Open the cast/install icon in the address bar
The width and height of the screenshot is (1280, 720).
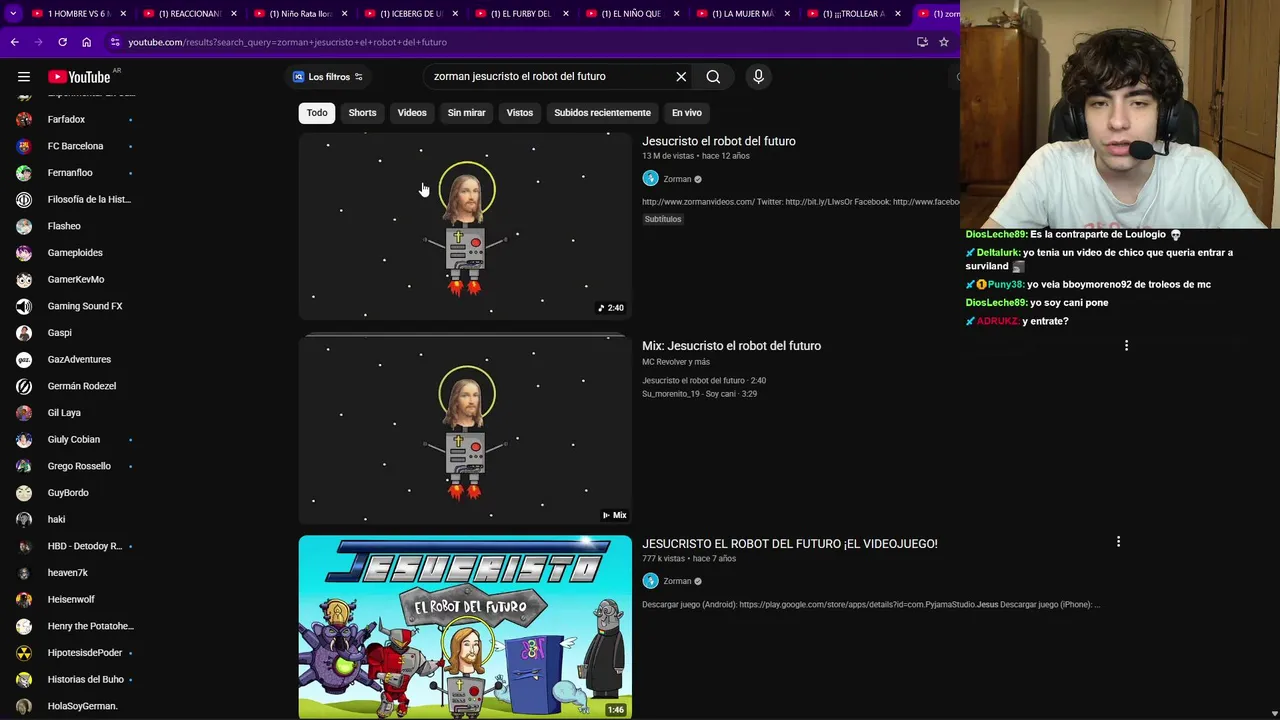point(922,42)
